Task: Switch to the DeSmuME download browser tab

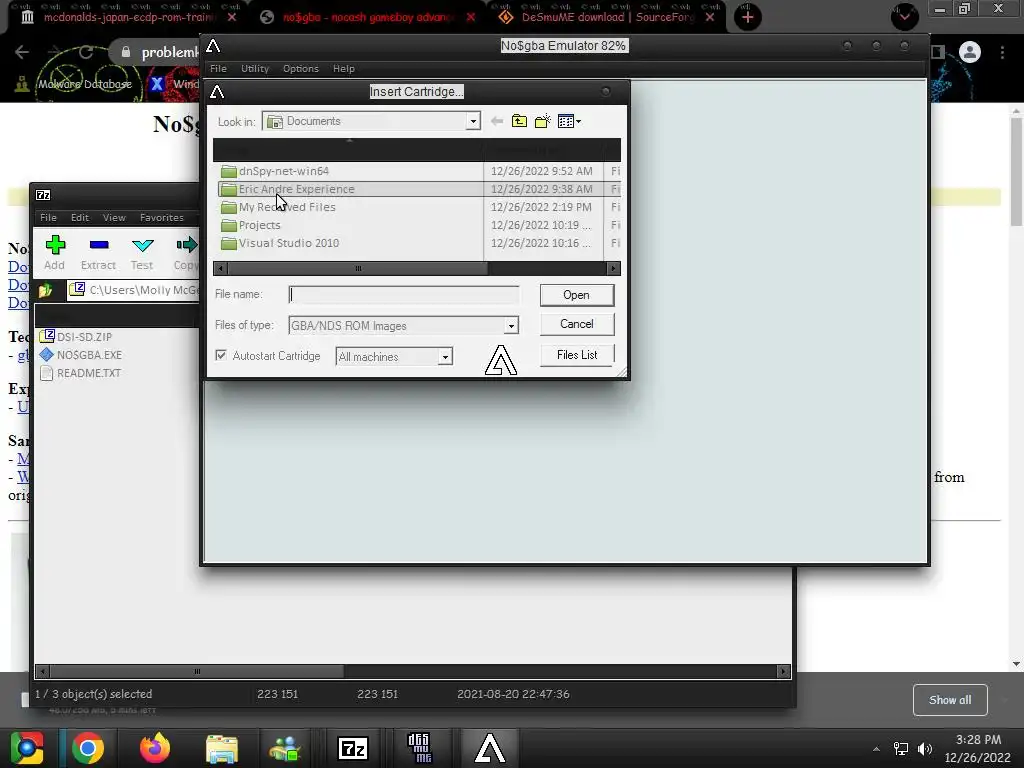Action: (607, 17)
